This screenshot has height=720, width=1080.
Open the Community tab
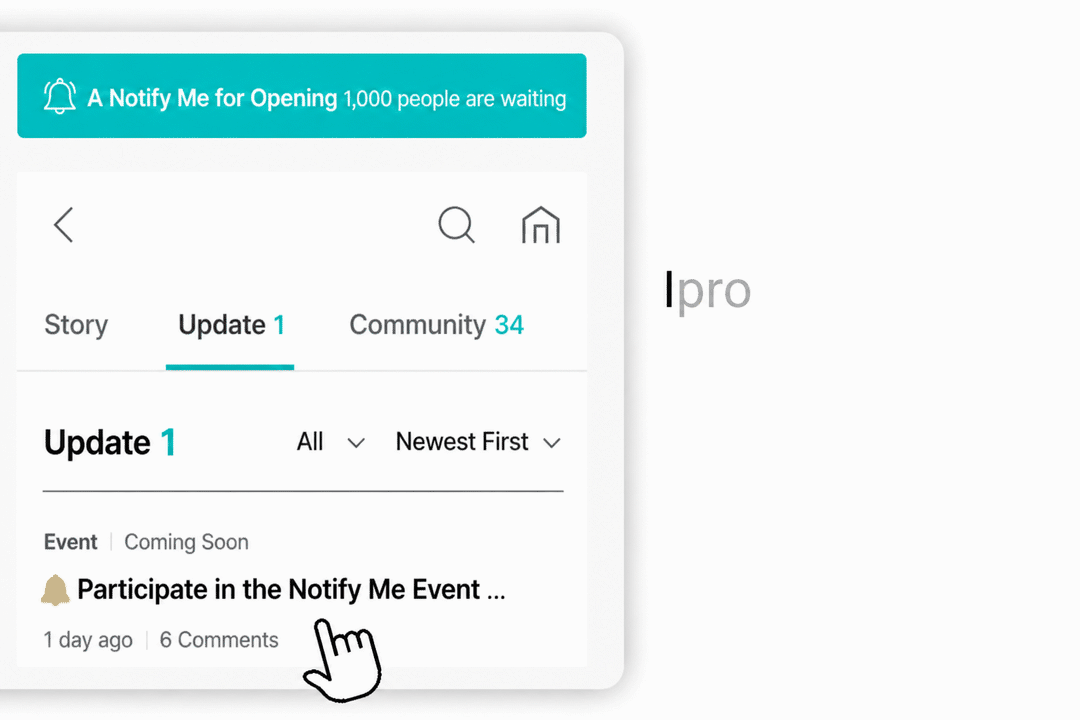pos(436,325)
